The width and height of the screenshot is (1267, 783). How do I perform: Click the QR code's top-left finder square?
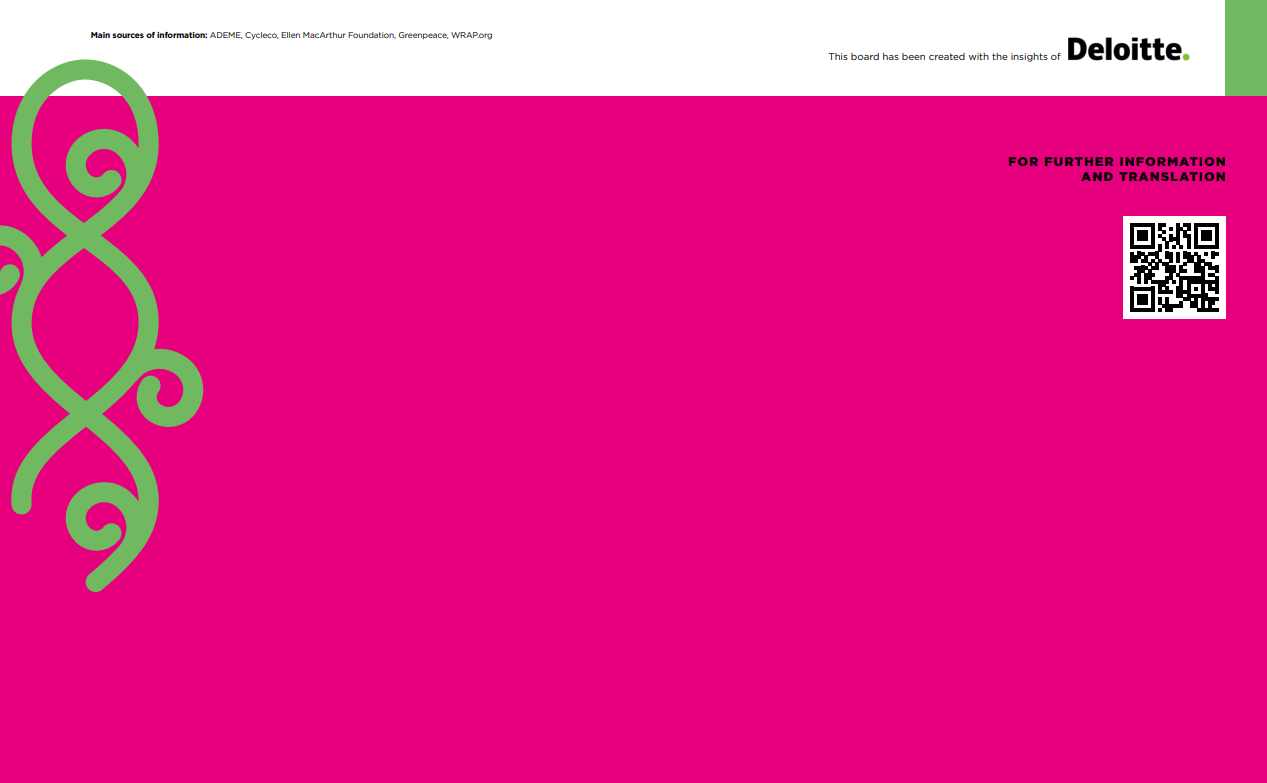point(1141,235)
